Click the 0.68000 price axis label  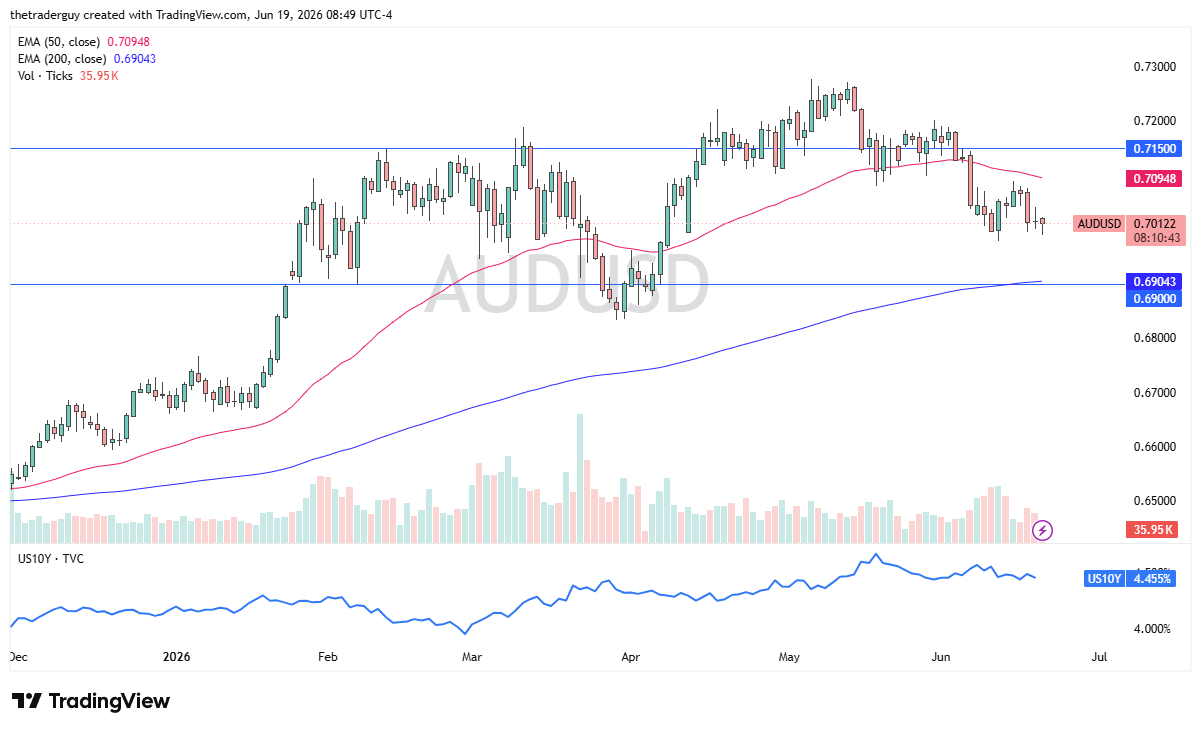(1154, 338)
